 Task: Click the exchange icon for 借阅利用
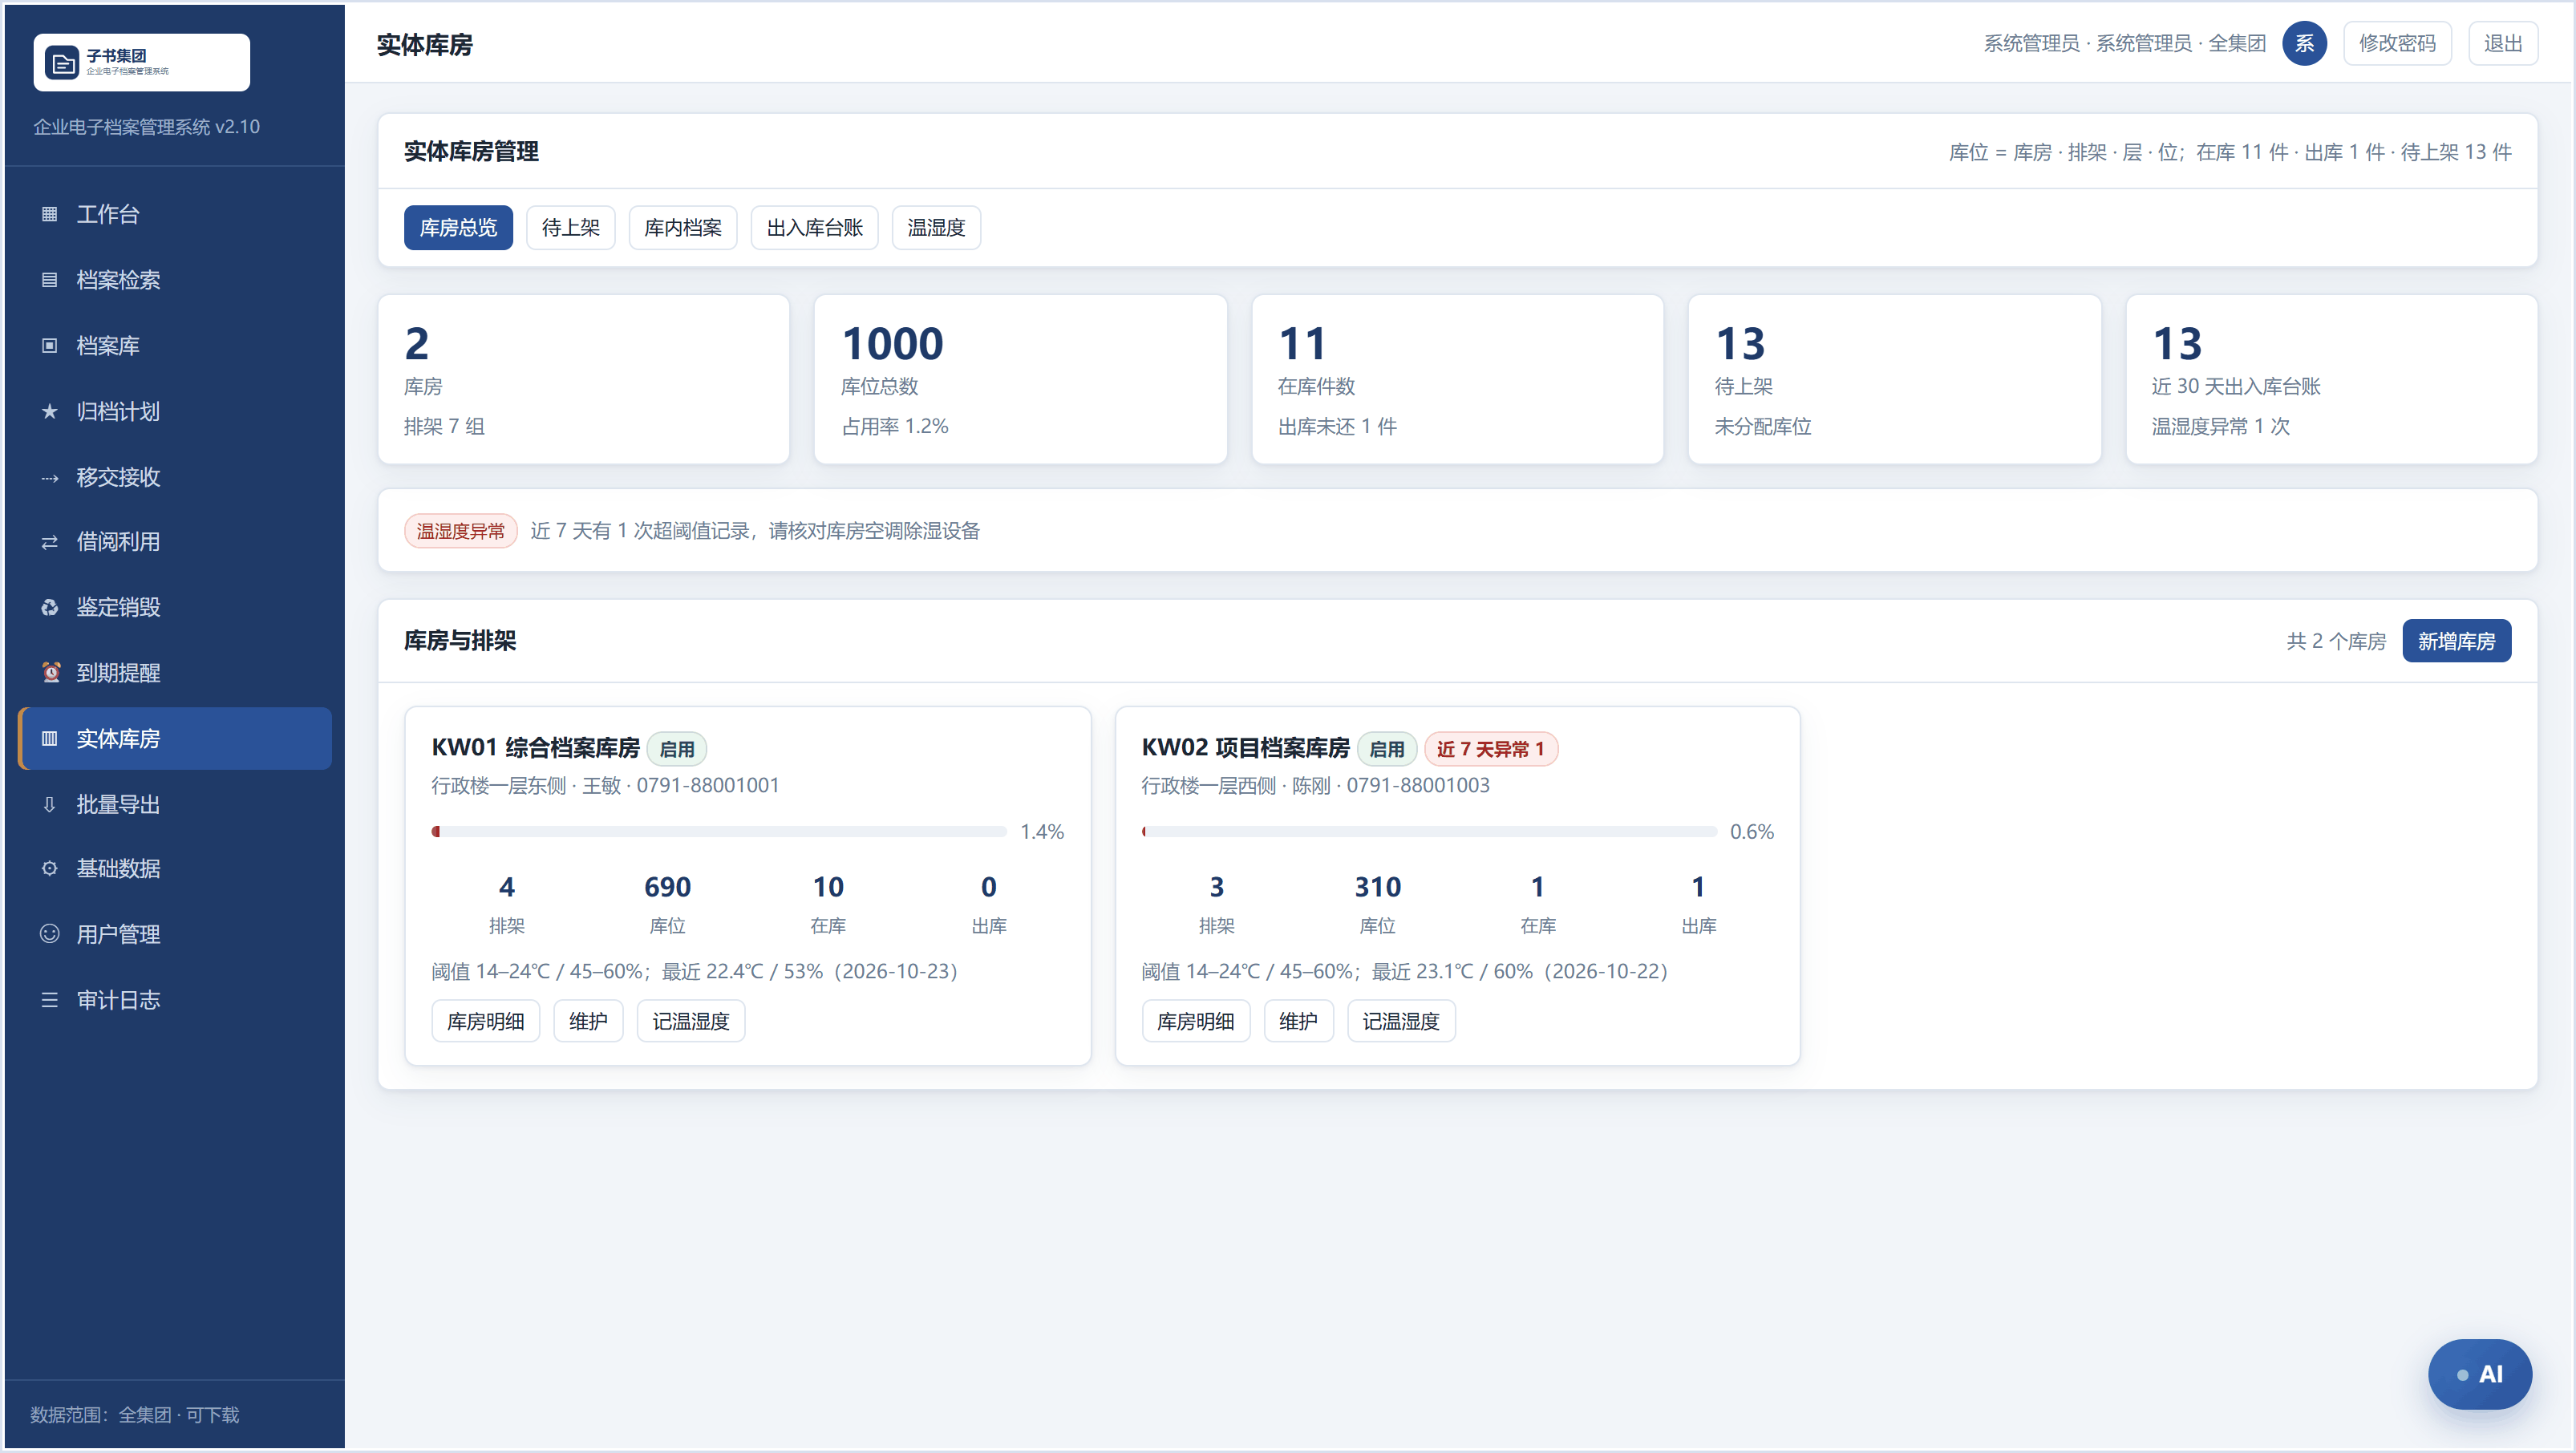click(49, 542)
